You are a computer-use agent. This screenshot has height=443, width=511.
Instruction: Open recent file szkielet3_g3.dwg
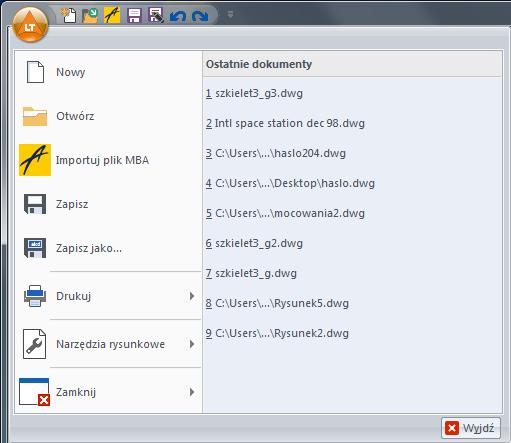254,93
